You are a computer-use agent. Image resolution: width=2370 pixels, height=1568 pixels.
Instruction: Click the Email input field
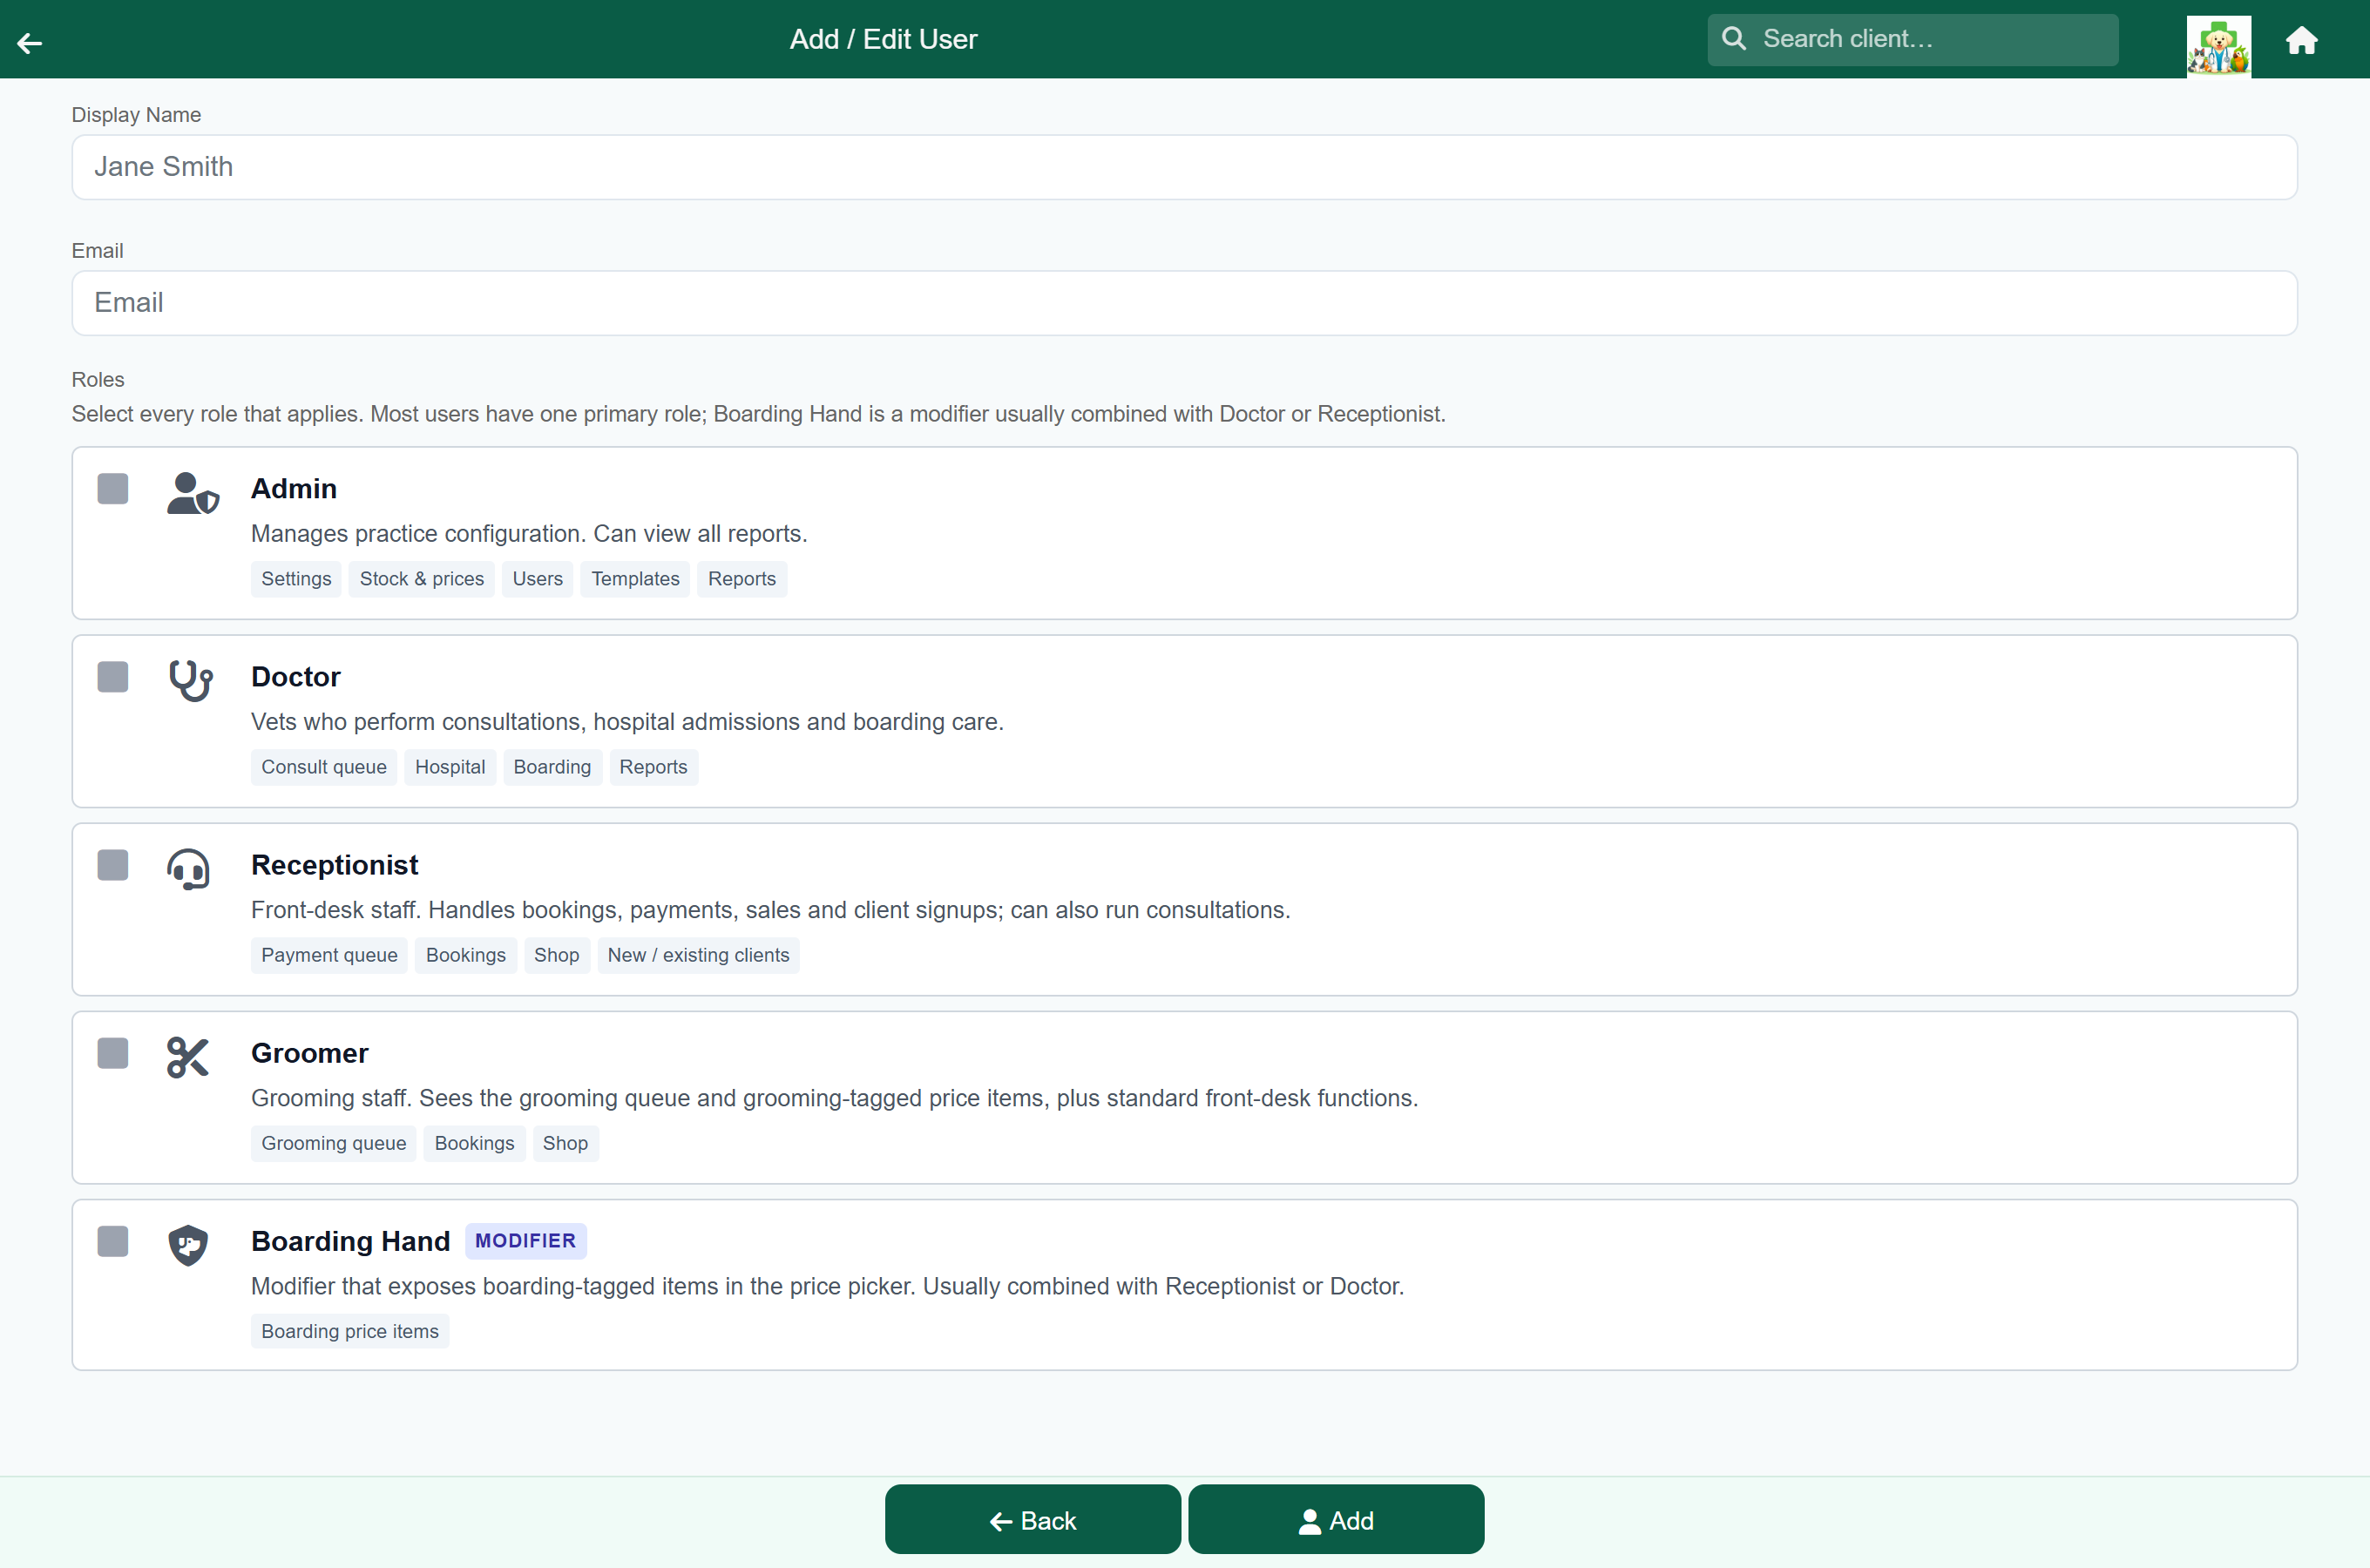(1184, 303)
